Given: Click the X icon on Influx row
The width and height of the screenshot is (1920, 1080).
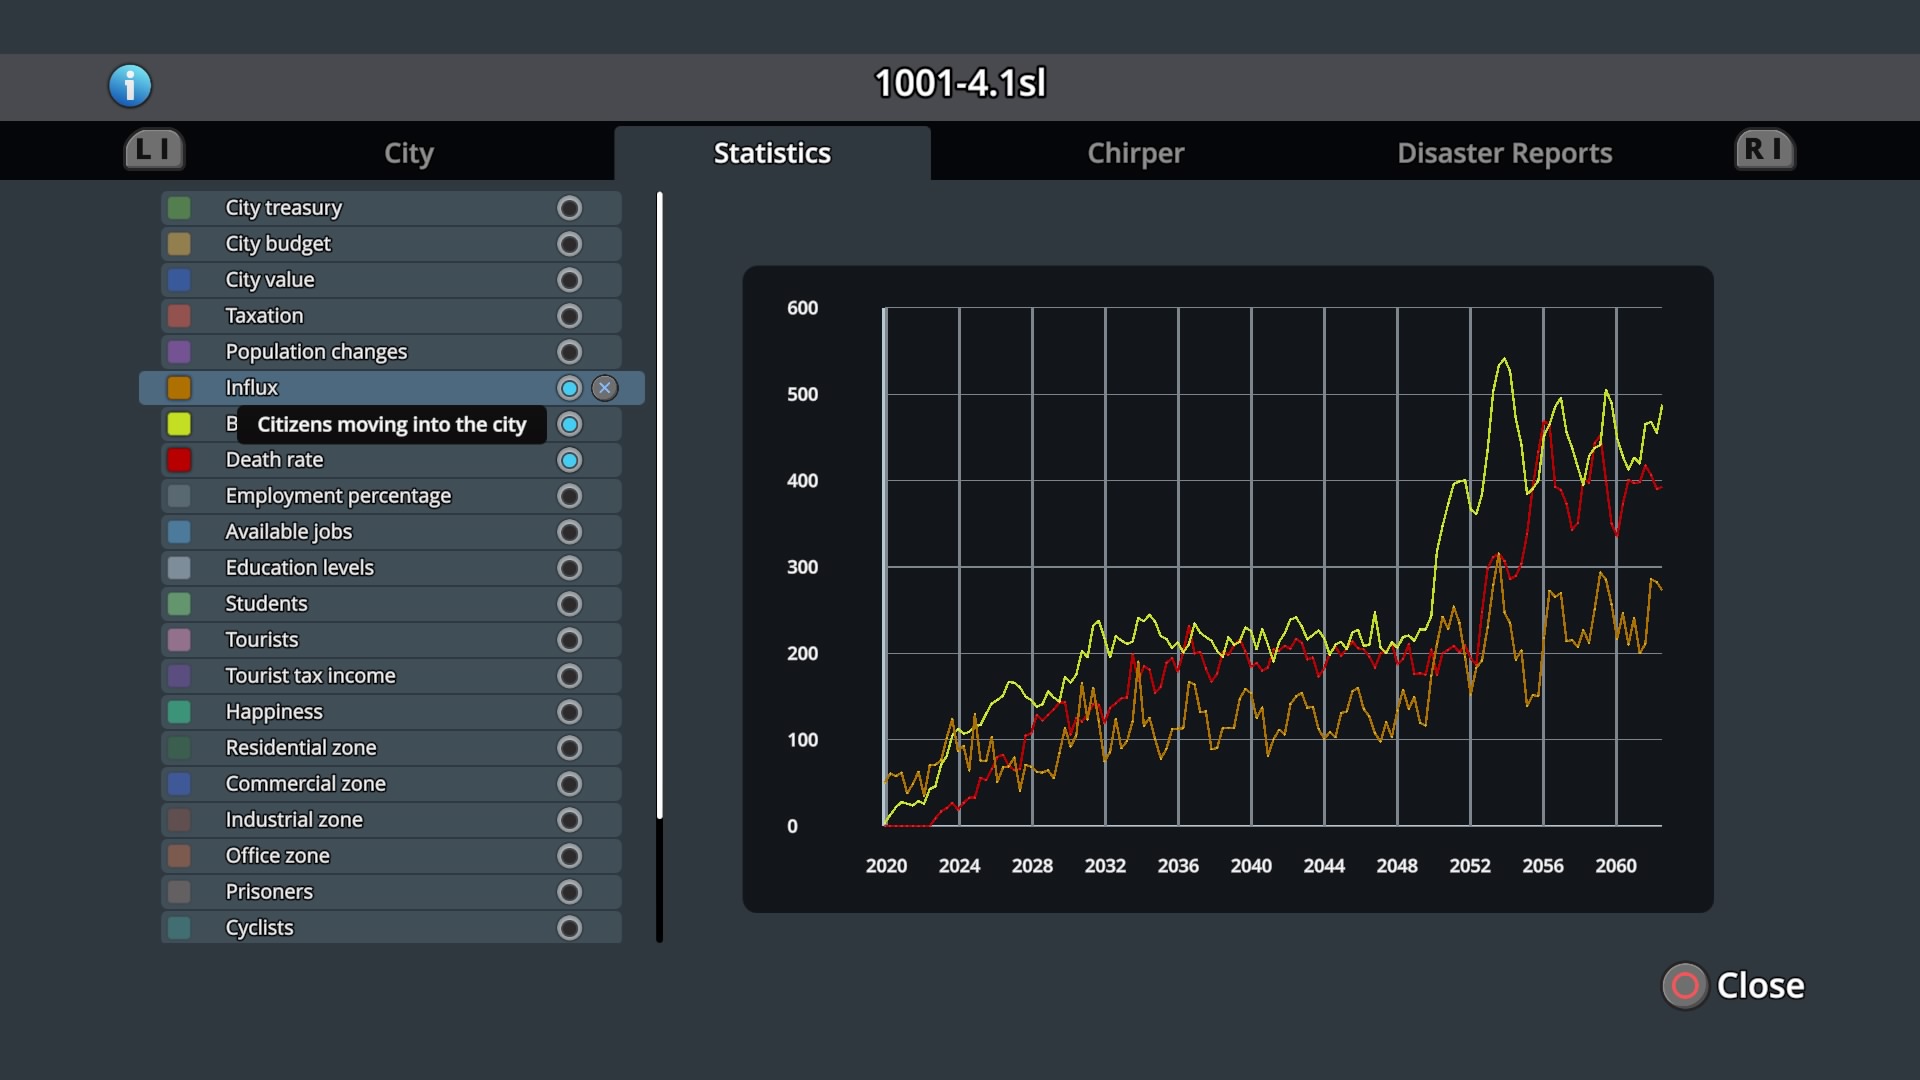Looking at the screenshot, I should [605, 388].
